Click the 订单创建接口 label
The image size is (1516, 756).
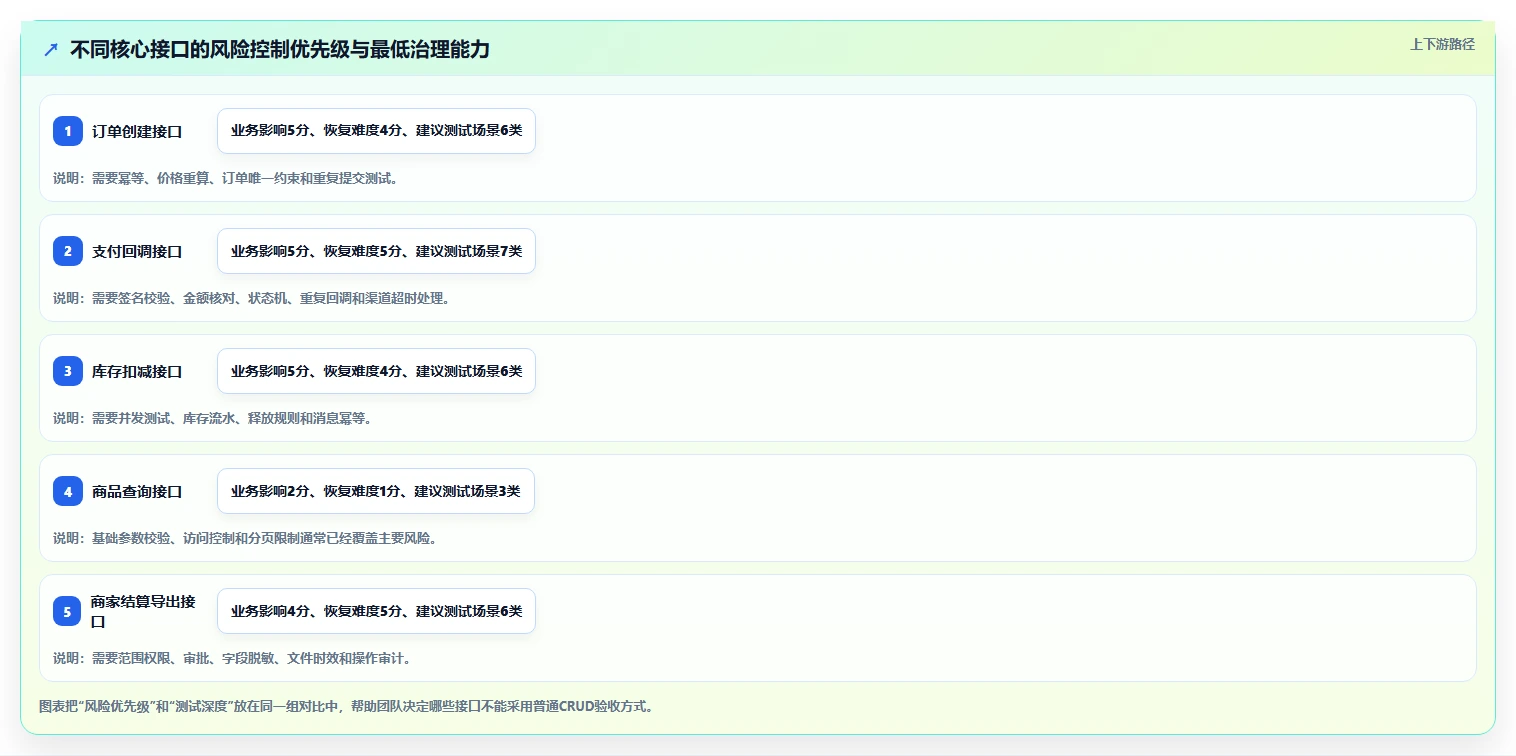click(137, 131)
